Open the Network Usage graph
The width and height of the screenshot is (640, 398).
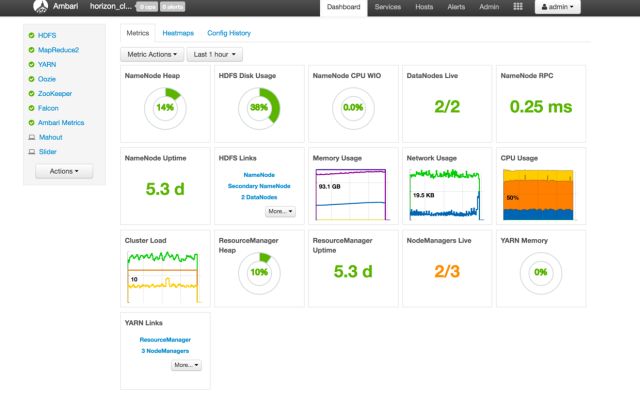(446, 194)
